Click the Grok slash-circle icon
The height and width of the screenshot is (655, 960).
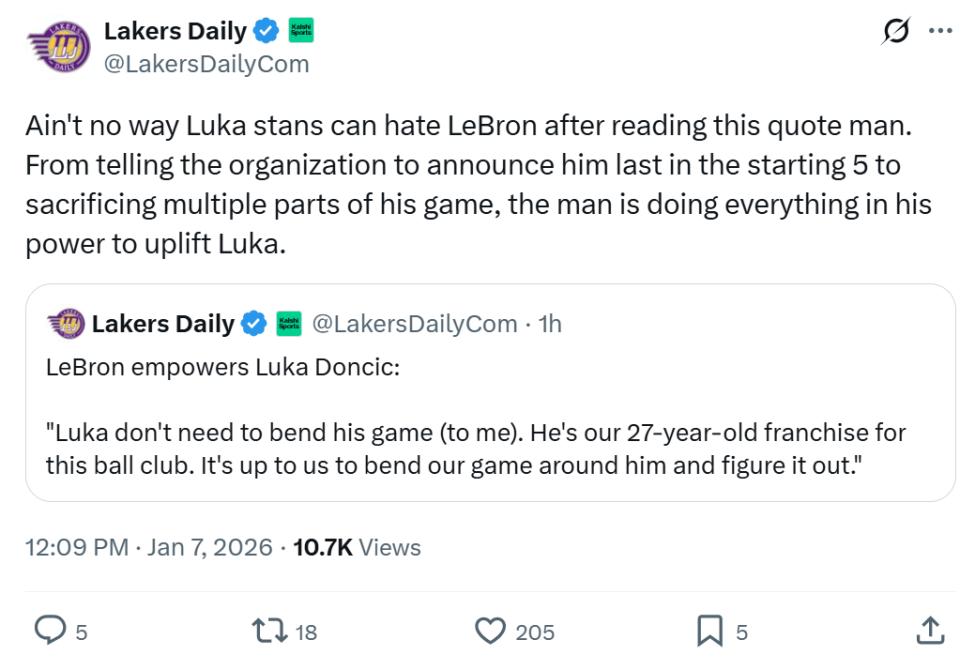point(897,31)
